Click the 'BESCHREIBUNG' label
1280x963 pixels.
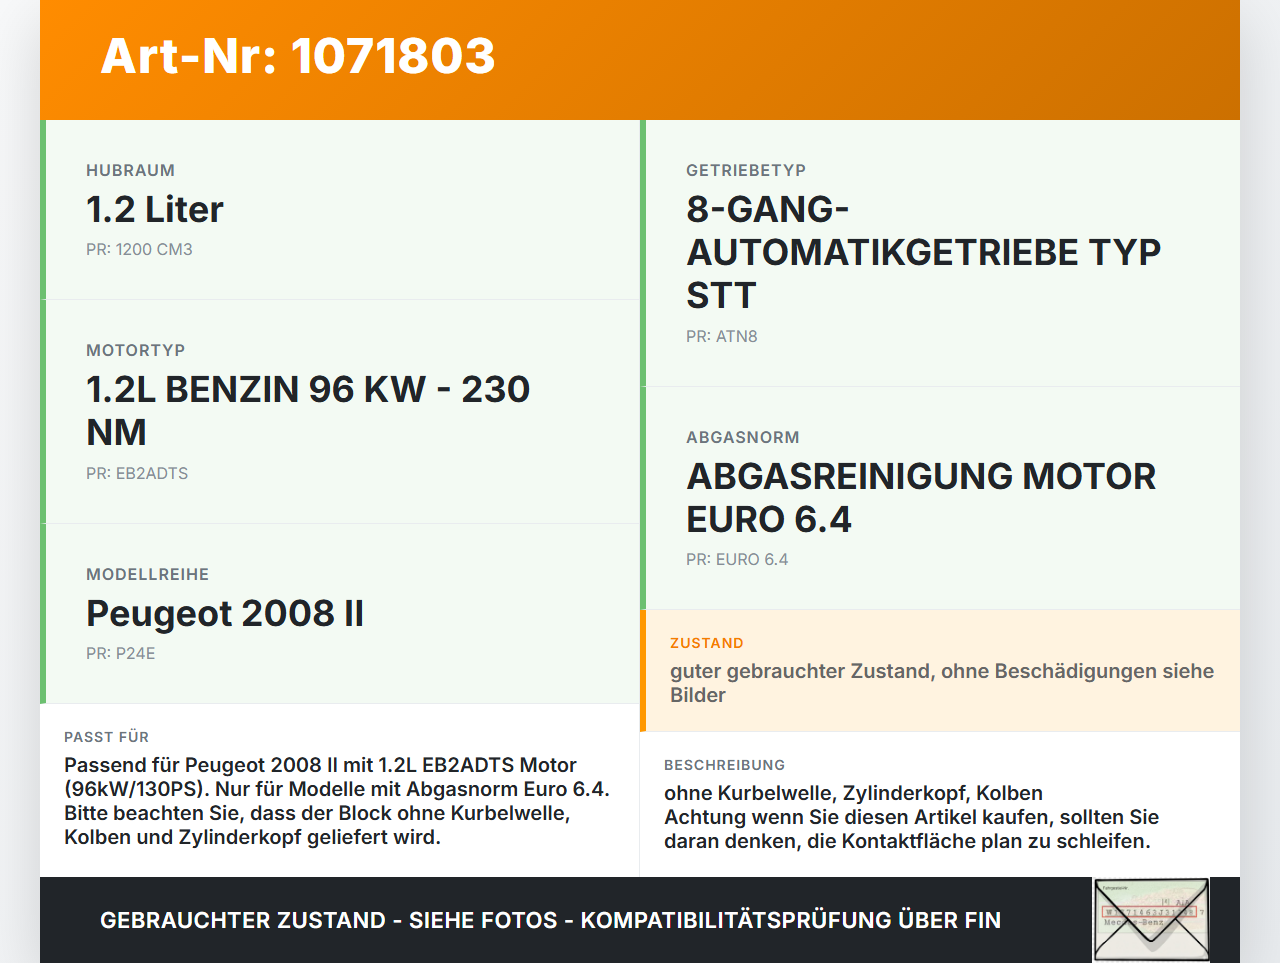tap(725, 765)
